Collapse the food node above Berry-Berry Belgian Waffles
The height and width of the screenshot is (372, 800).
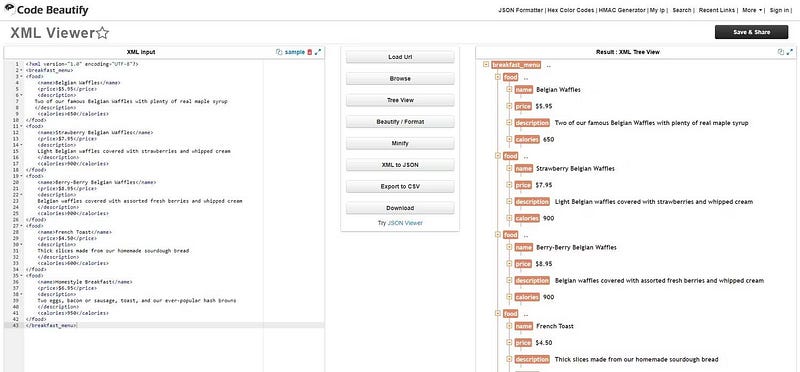tap(497, 235)
